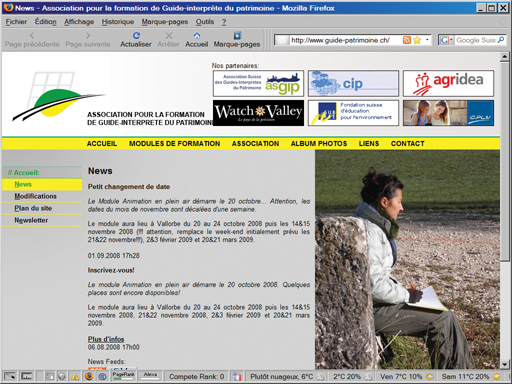The height and width of the screenshot is (384, 512).
Task: Click the vertical scrollbar up arrow
Action: (x=505, y=57)
